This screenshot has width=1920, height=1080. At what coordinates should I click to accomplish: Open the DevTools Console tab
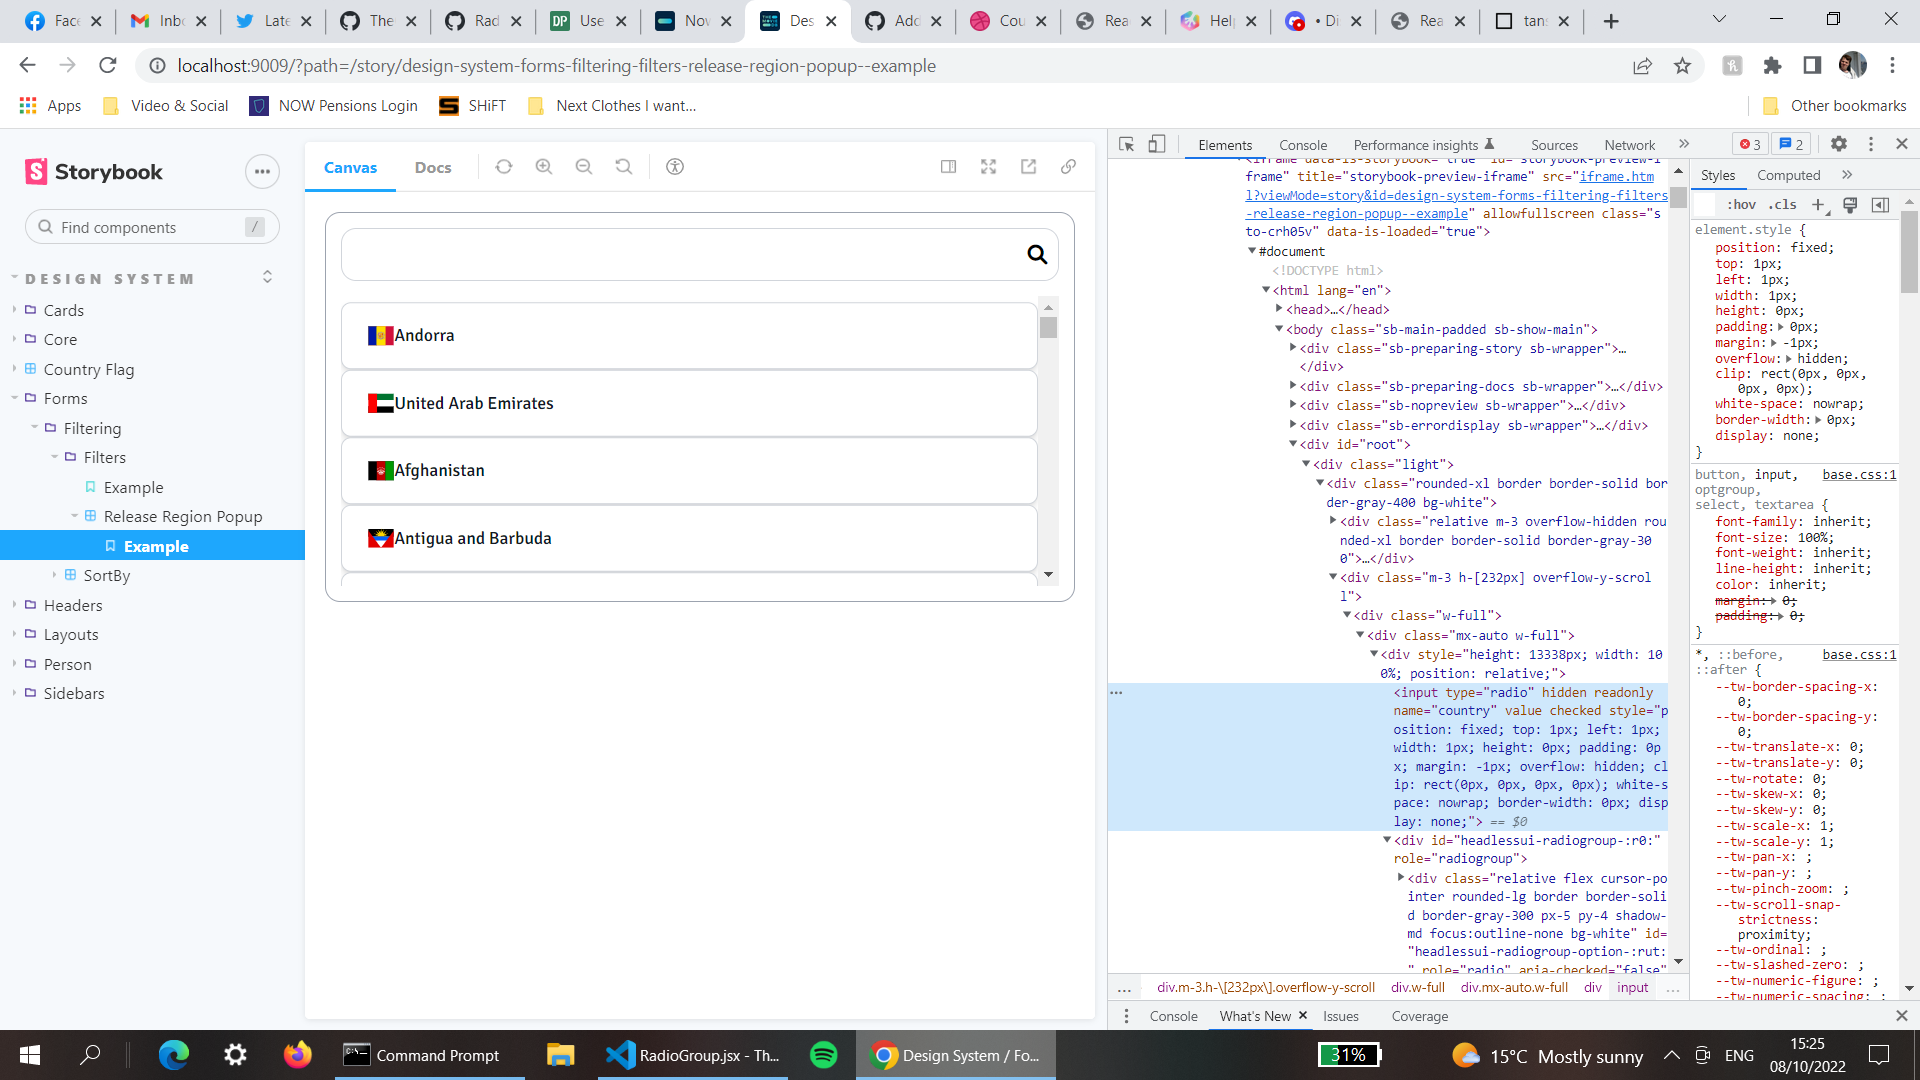click(1303, 145)
